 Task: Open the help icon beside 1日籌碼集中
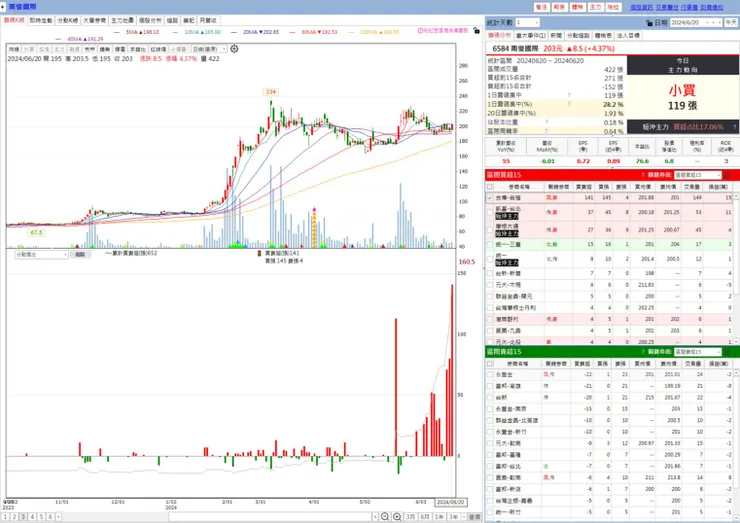tap(569, 95)
